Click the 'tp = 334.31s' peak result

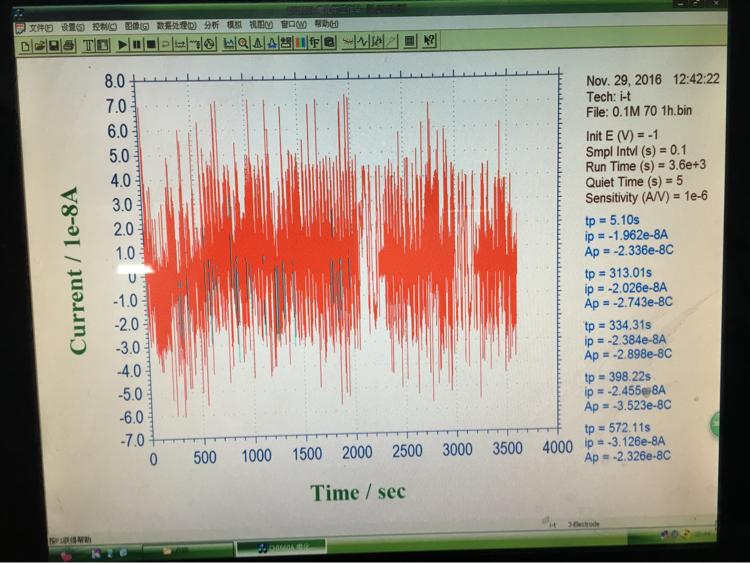point(618,326)
